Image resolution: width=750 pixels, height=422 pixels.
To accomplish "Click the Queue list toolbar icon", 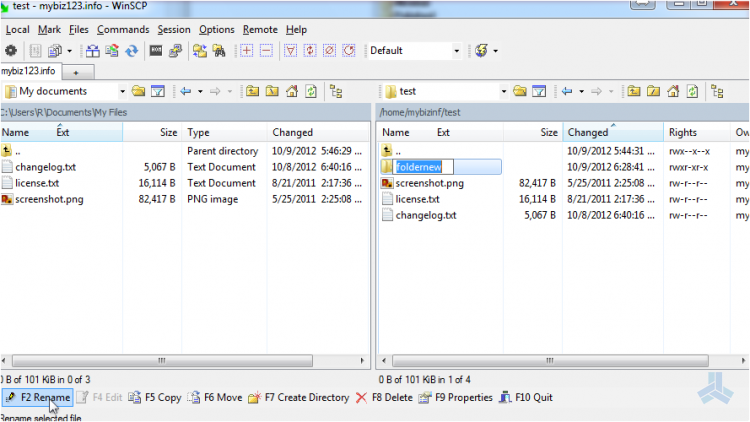I will 35,51.
